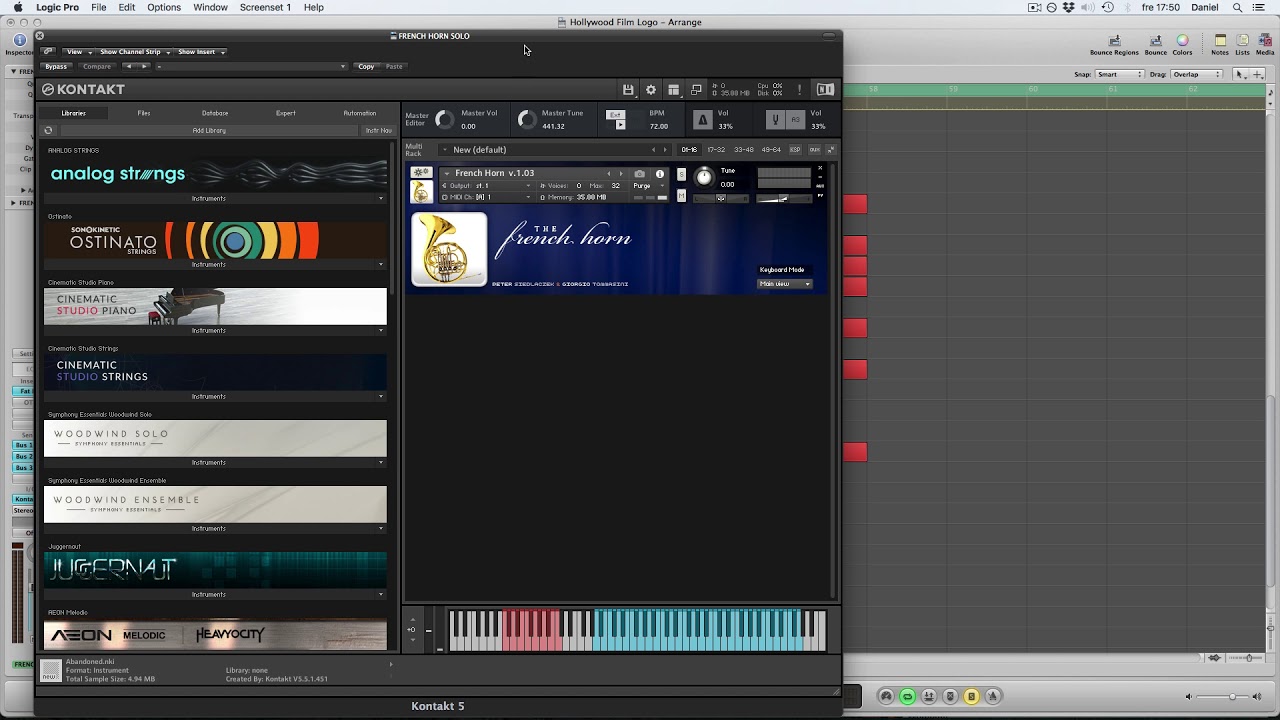1280x720 pixels.
Task: Click Add Library button
Action: 209,130
